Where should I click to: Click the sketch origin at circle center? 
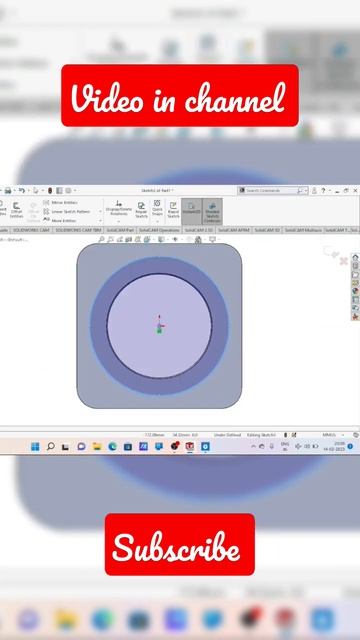pos(160,326)
